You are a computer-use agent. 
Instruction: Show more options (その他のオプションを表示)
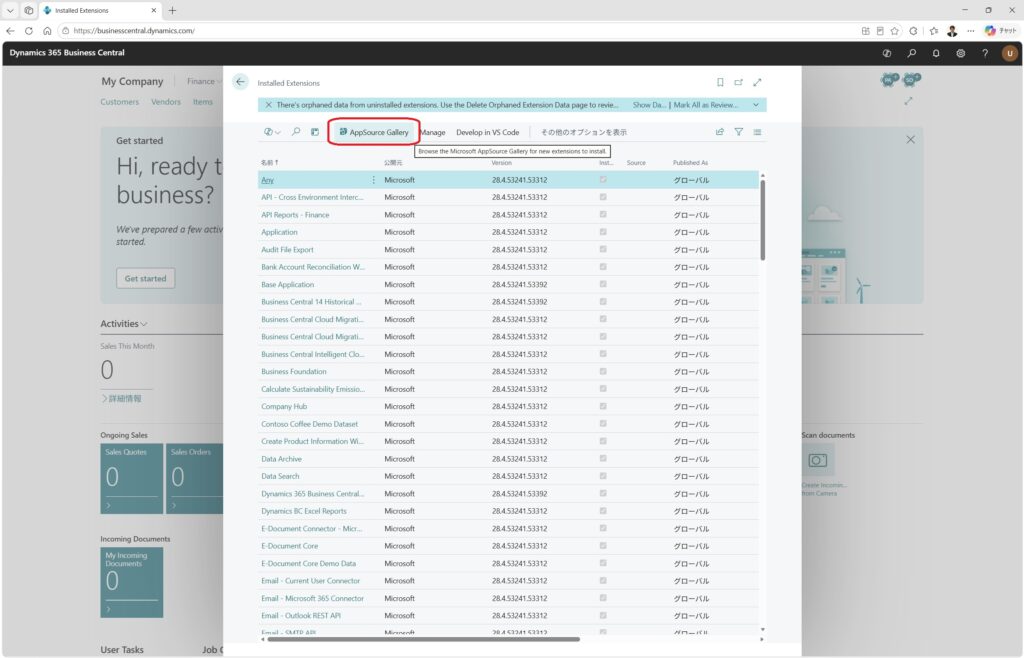(x=583, y=133)
